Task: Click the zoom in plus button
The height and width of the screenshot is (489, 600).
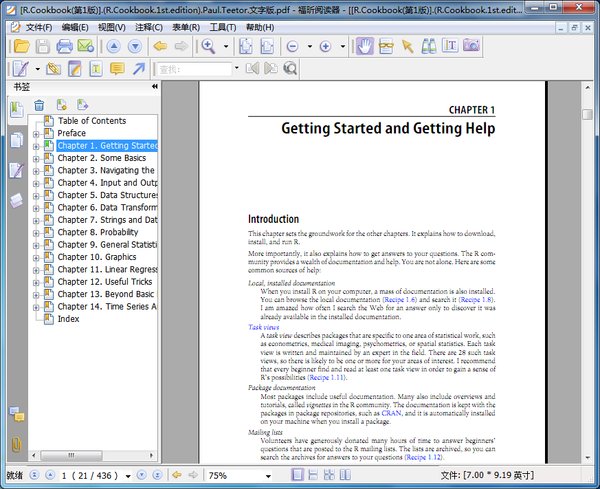Action: [x=325, y=46]
